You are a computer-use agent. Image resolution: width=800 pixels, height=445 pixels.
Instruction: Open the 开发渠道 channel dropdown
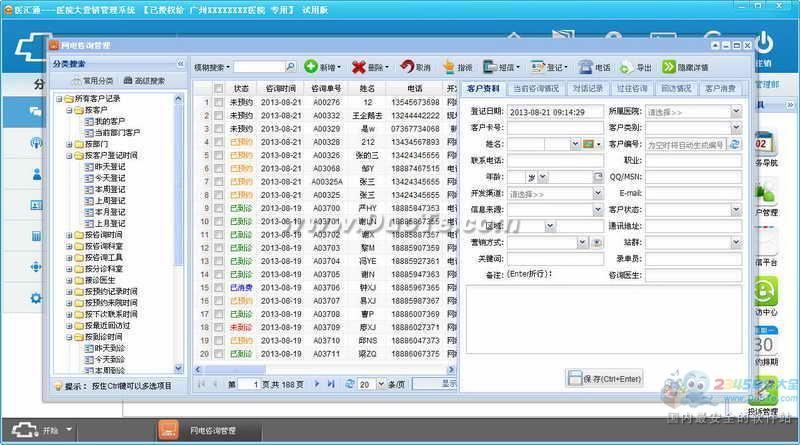pos(597,193)
